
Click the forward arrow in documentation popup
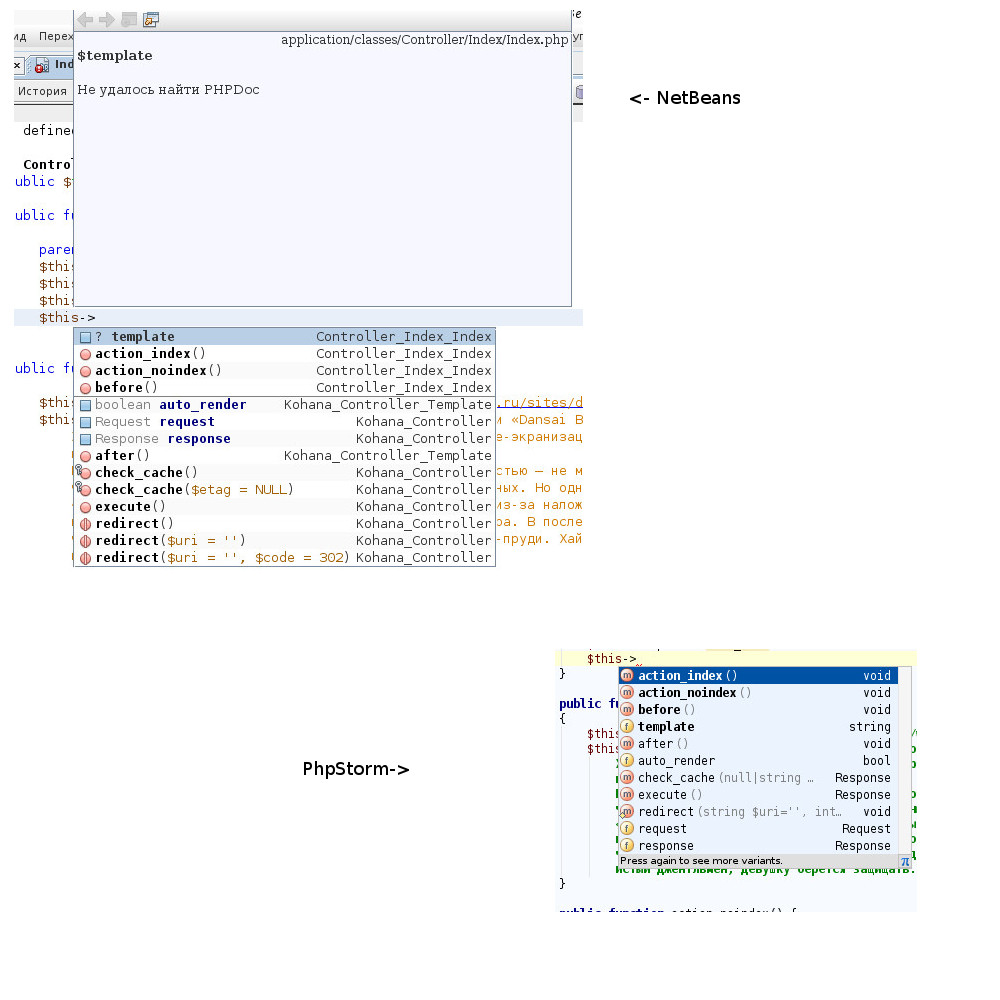click(107, 20)
